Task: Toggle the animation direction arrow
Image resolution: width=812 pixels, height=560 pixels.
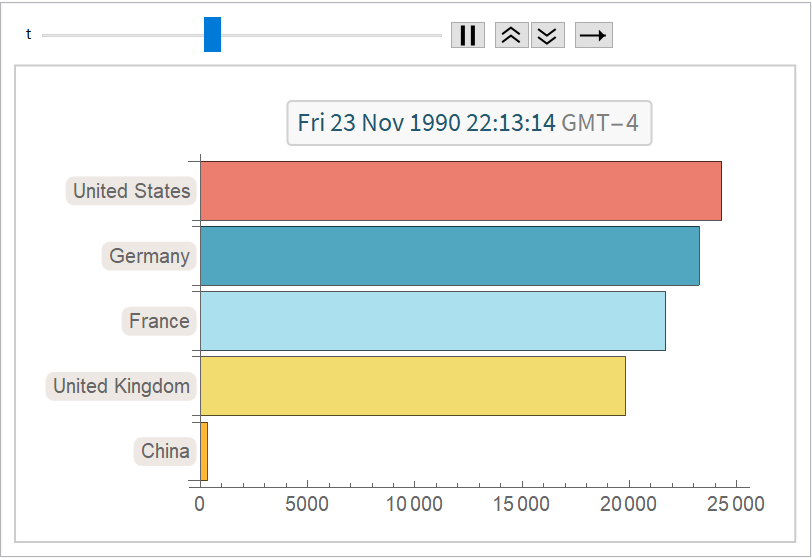Action: click(593, 35)
